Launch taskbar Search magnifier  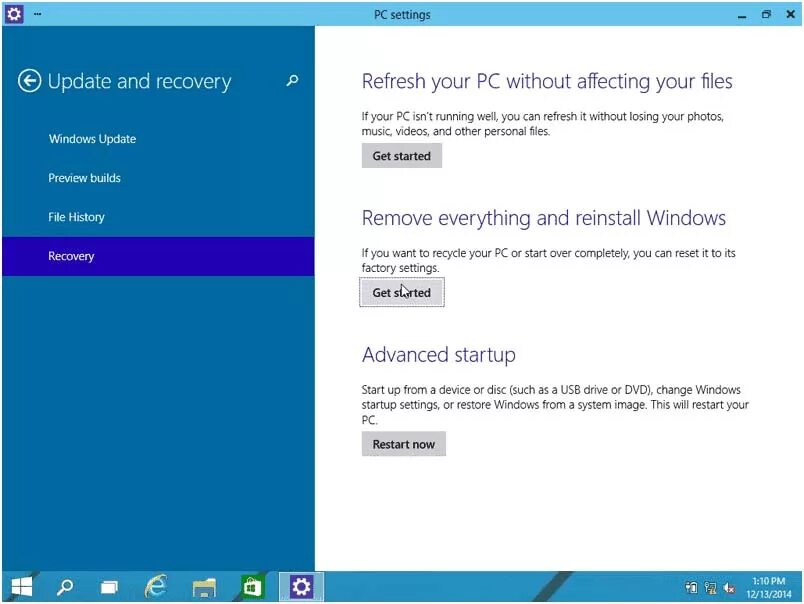65,587
